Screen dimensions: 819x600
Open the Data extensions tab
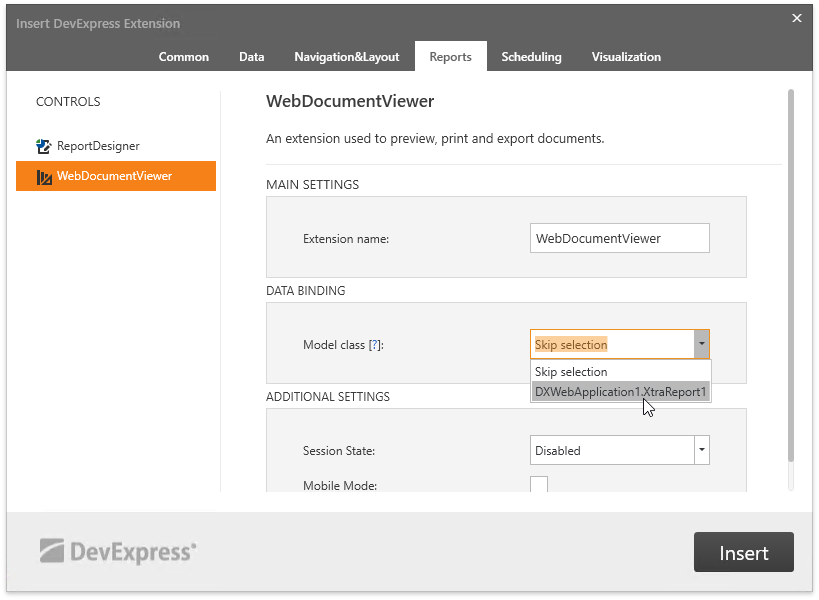(251, 57)
